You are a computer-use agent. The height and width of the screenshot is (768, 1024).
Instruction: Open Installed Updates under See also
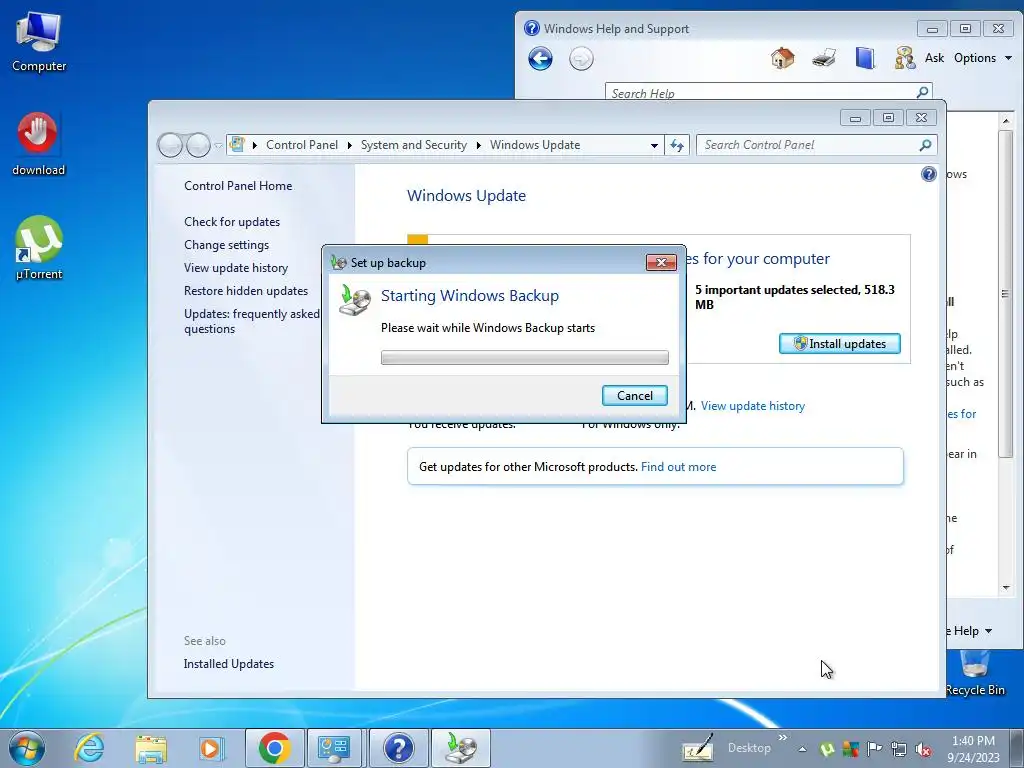pyautogui.click(x=229, y=664)
